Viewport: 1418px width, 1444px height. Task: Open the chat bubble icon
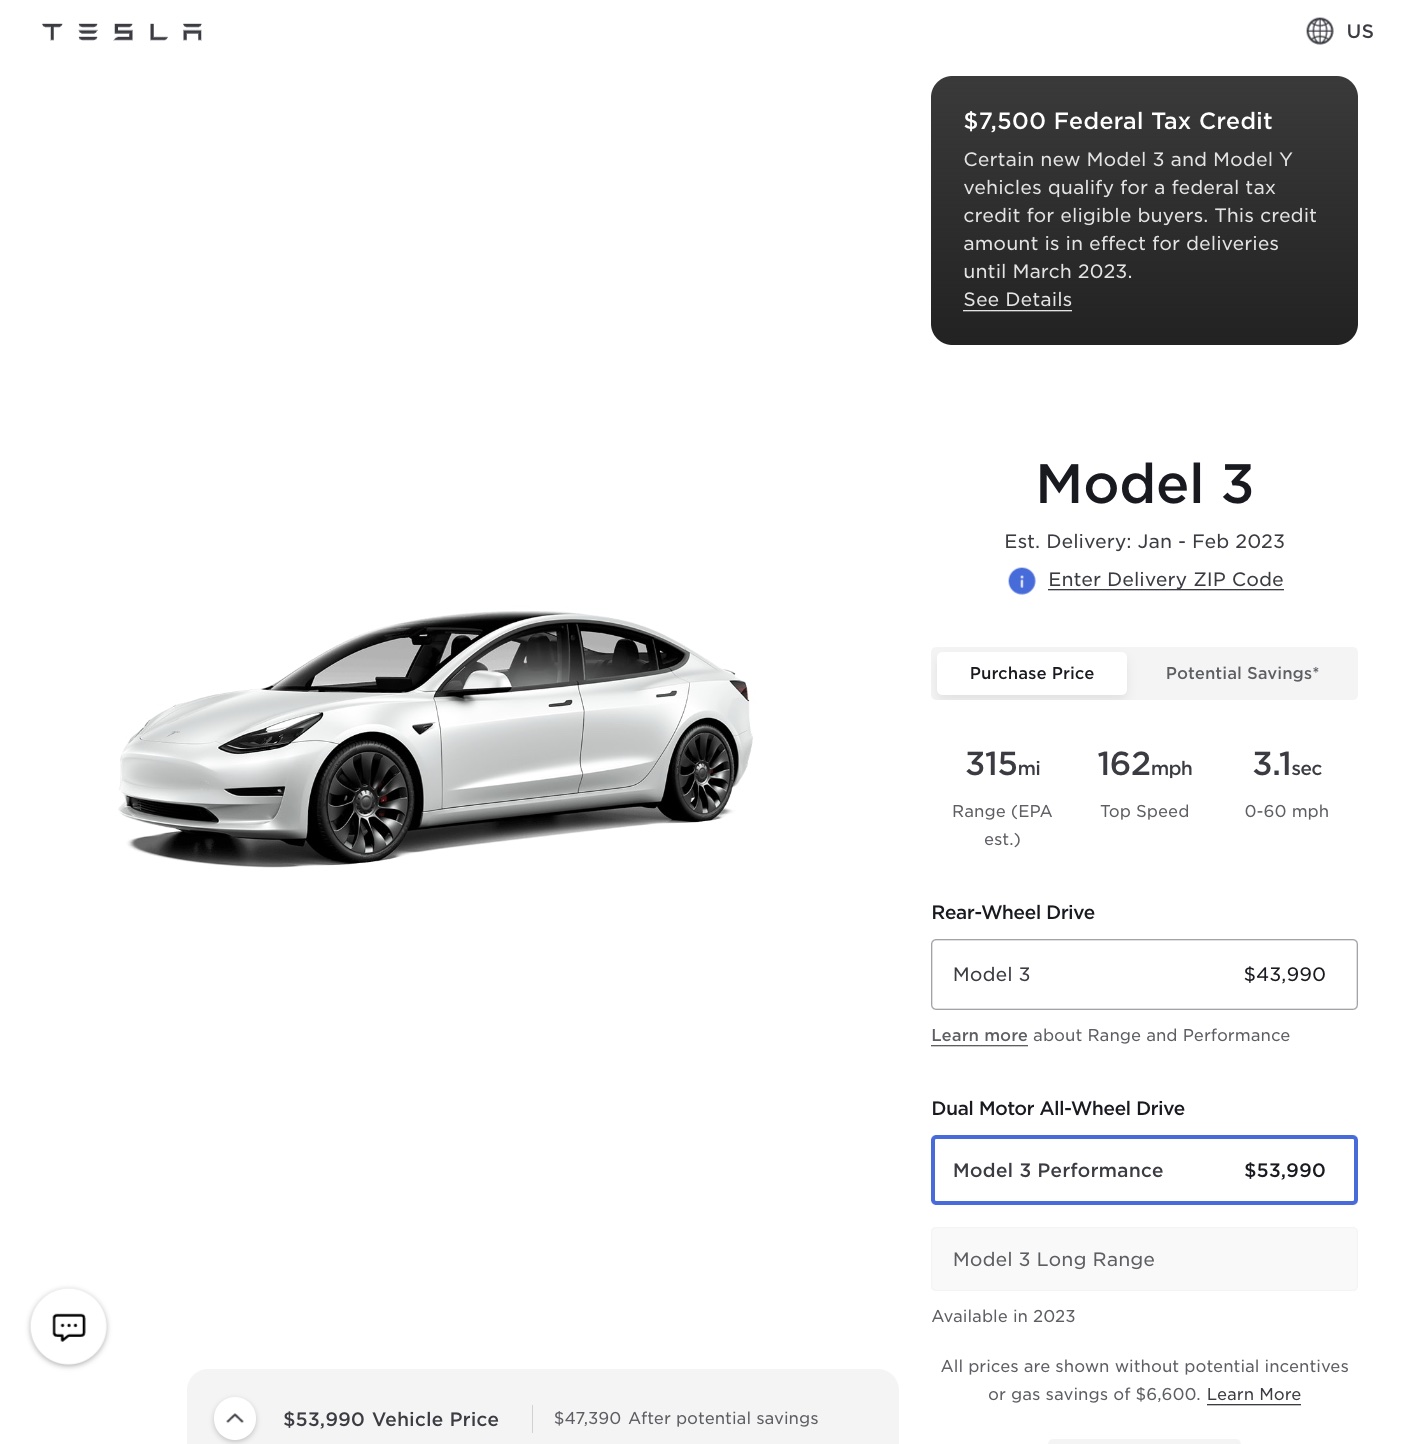click(x=69, y=1327)
